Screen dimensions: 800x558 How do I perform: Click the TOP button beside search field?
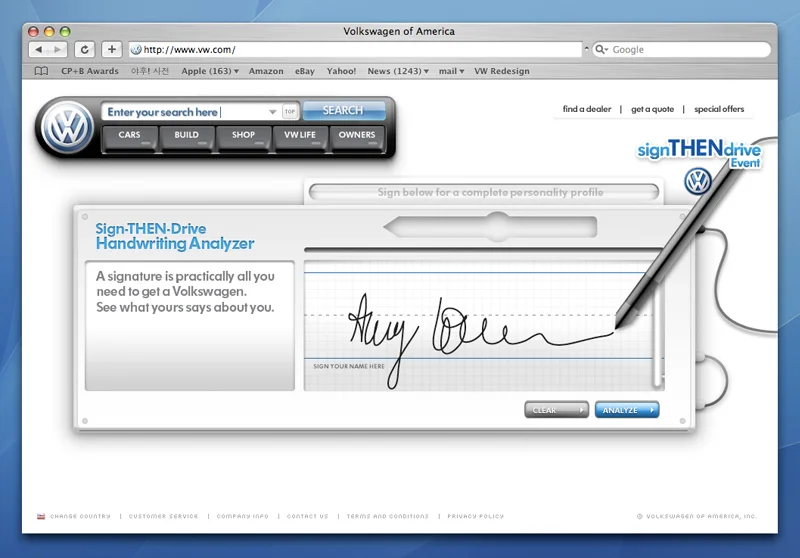pyautogui.click(x=290, y=111)
